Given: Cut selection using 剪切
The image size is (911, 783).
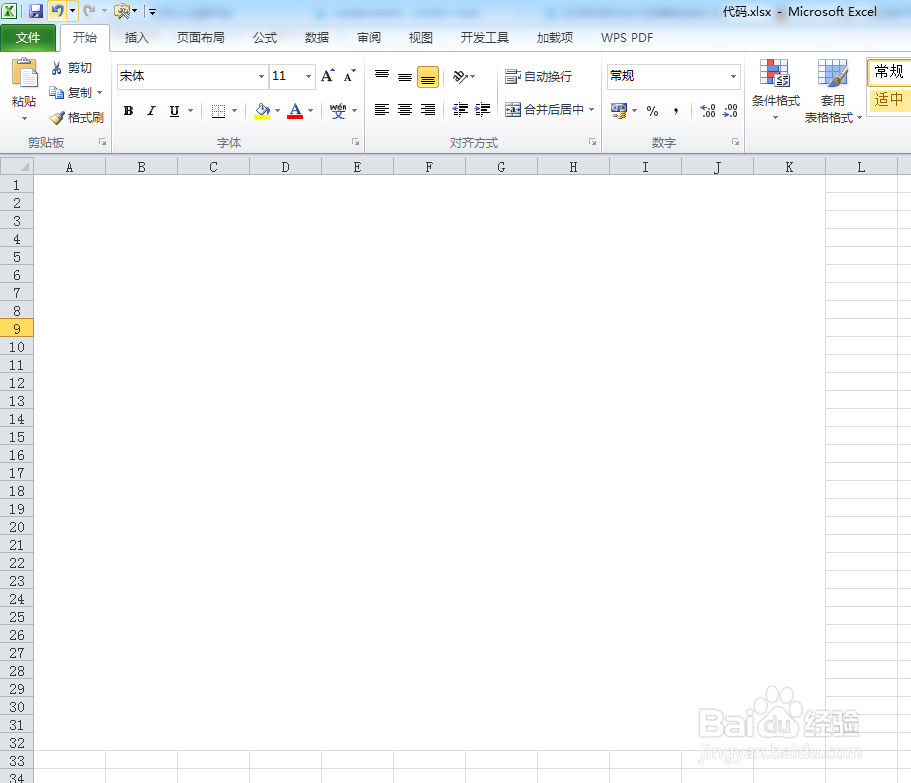Looking at the screenshot, I should coord(71,68).
